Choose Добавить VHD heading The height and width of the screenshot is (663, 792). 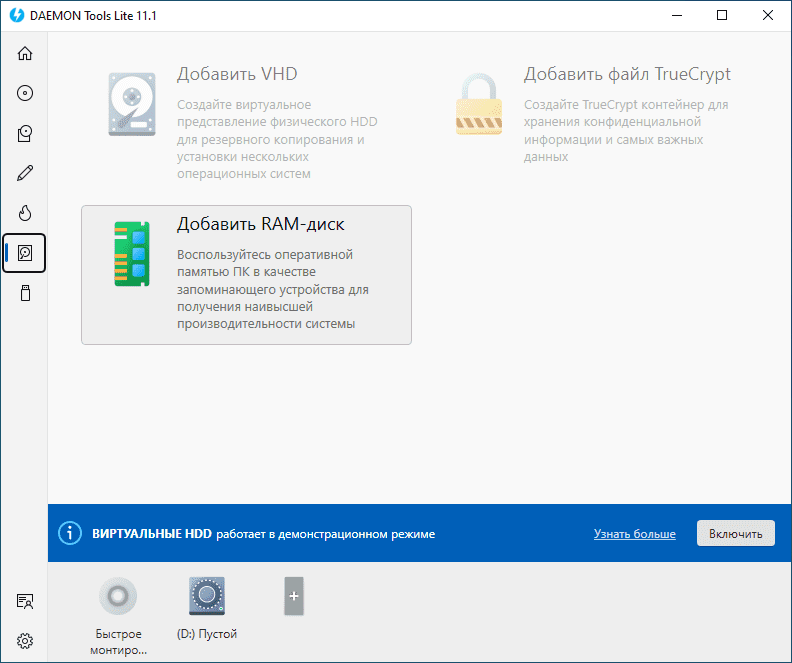pyautogui.click(x=237, y=74)
